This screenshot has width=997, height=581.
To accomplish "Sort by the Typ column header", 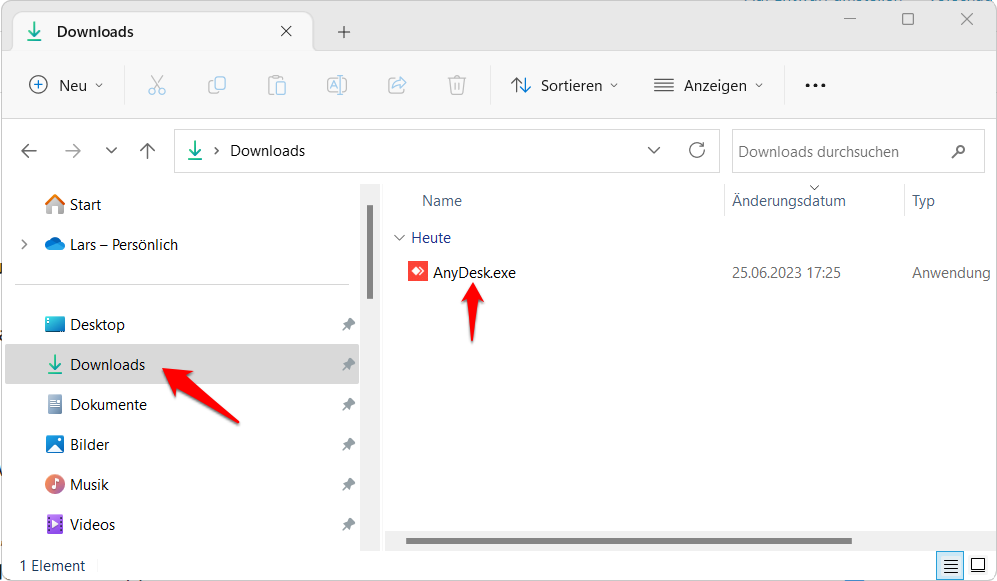I will pos(923,201).
